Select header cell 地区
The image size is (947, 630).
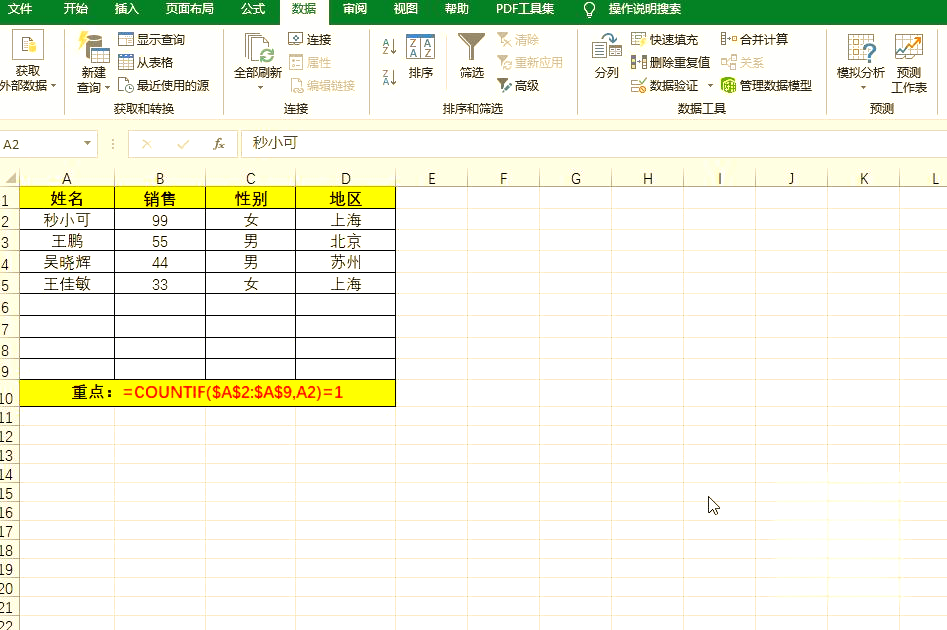[345, 198]
